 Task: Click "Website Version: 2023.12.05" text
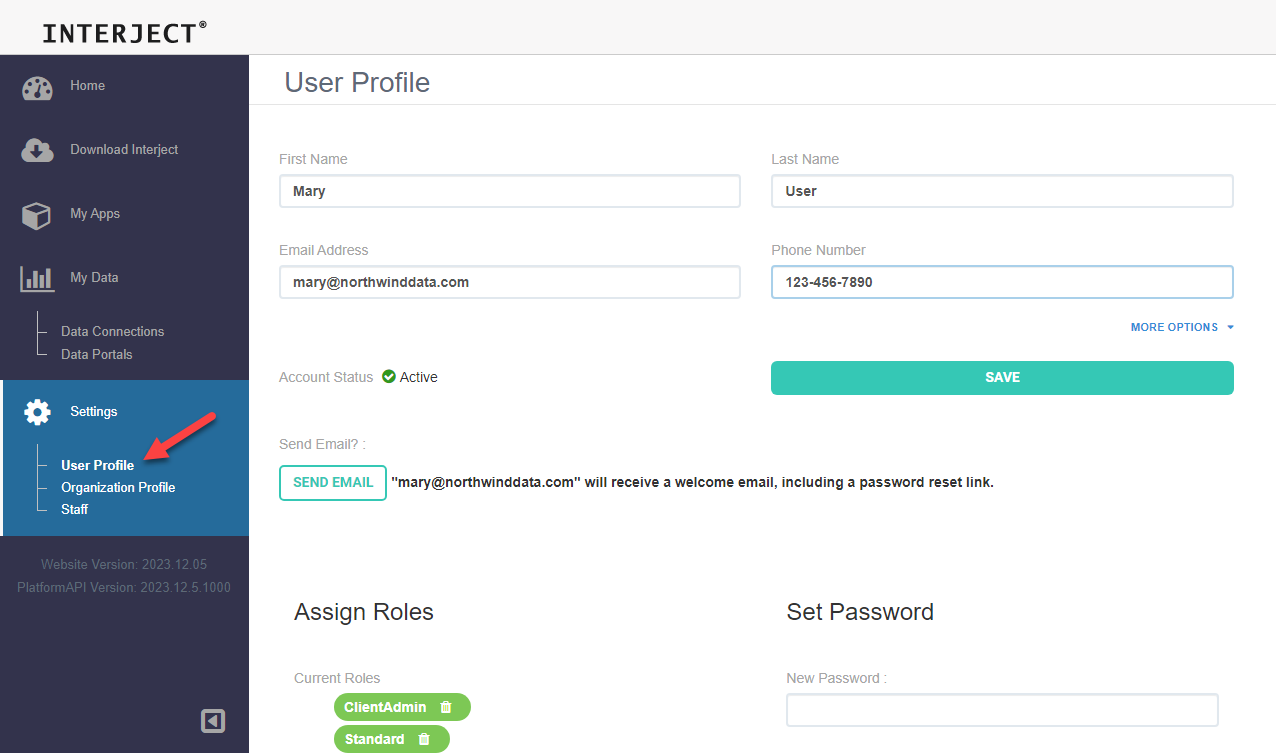point(124,565)
